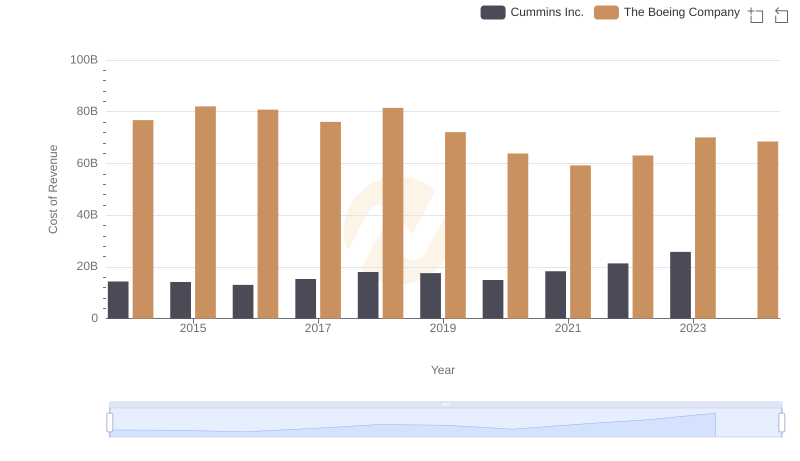Click the Cost of Revenue axis title

click(x=53, y=189)
